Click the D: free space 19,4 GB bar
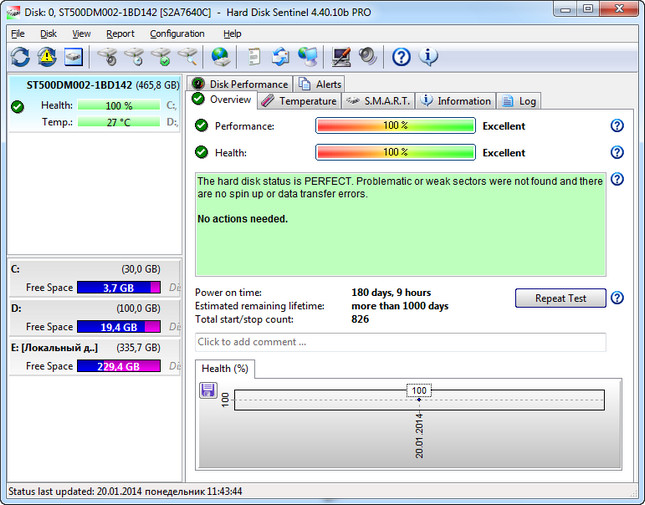Screen dimensions: 645x505 (118, 327)
